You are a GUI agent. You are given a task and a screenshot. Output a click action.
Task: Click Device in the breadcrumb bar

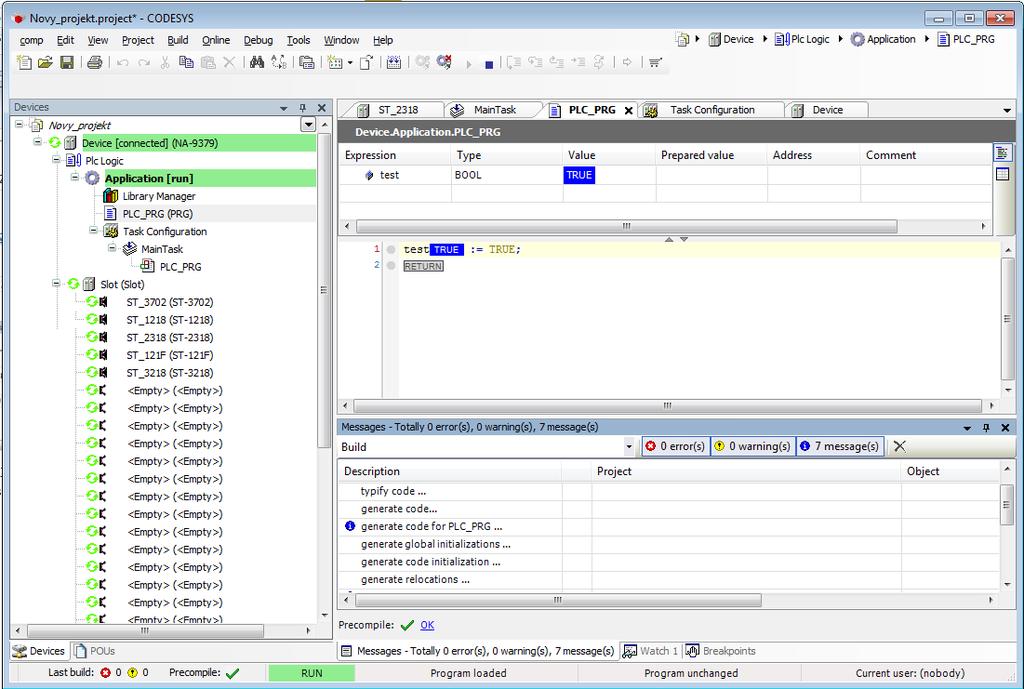point(731,39)
